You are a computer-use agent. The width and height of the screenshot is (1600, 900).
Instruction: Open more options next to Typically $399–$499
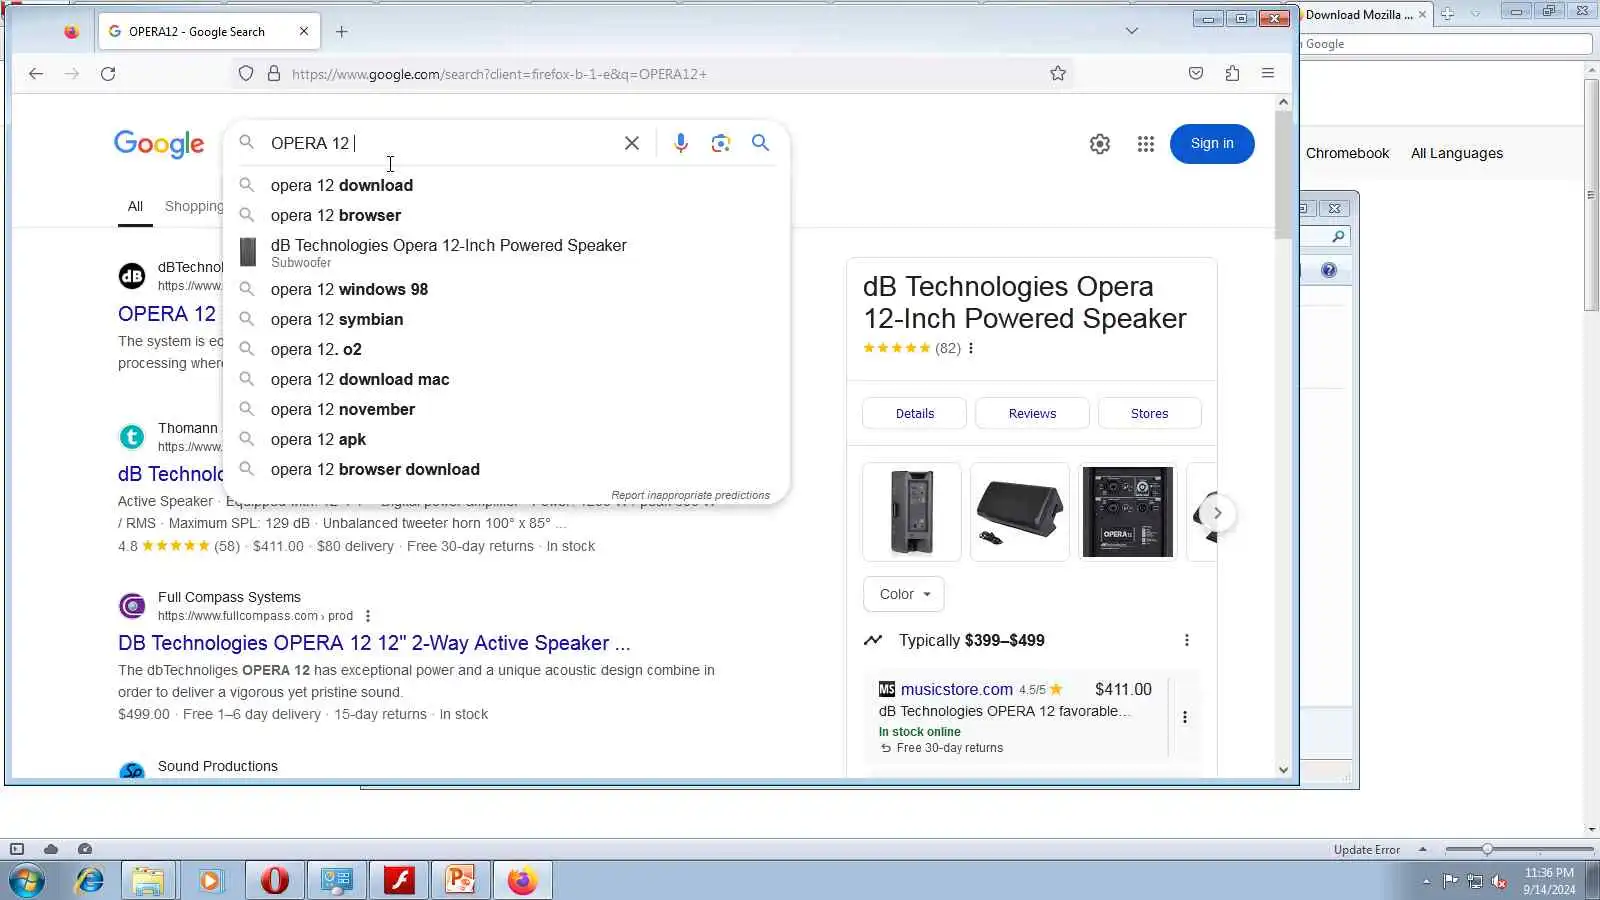tap(1187, 640)
